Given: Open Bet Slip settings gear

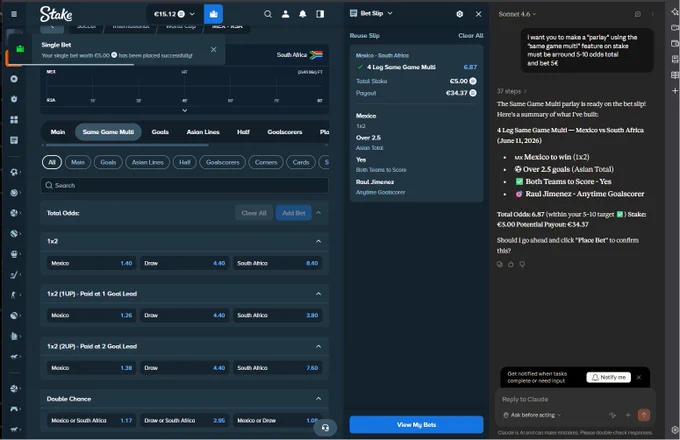Looking at the screenshot, I should [460, 14].
